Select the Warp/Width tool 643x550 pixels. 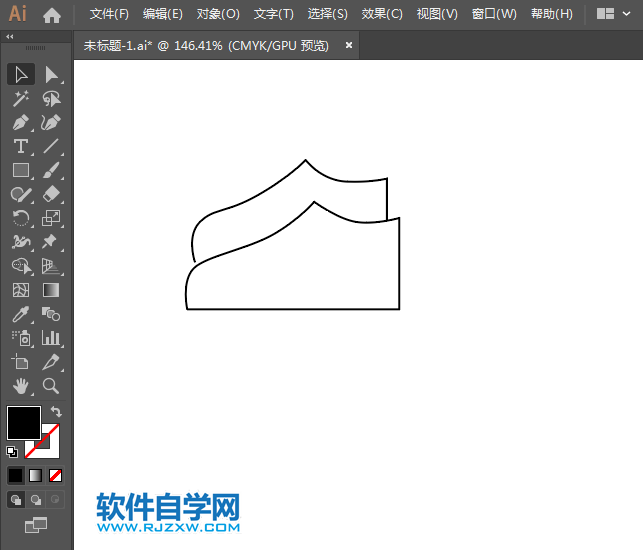(x=21, y=242)
